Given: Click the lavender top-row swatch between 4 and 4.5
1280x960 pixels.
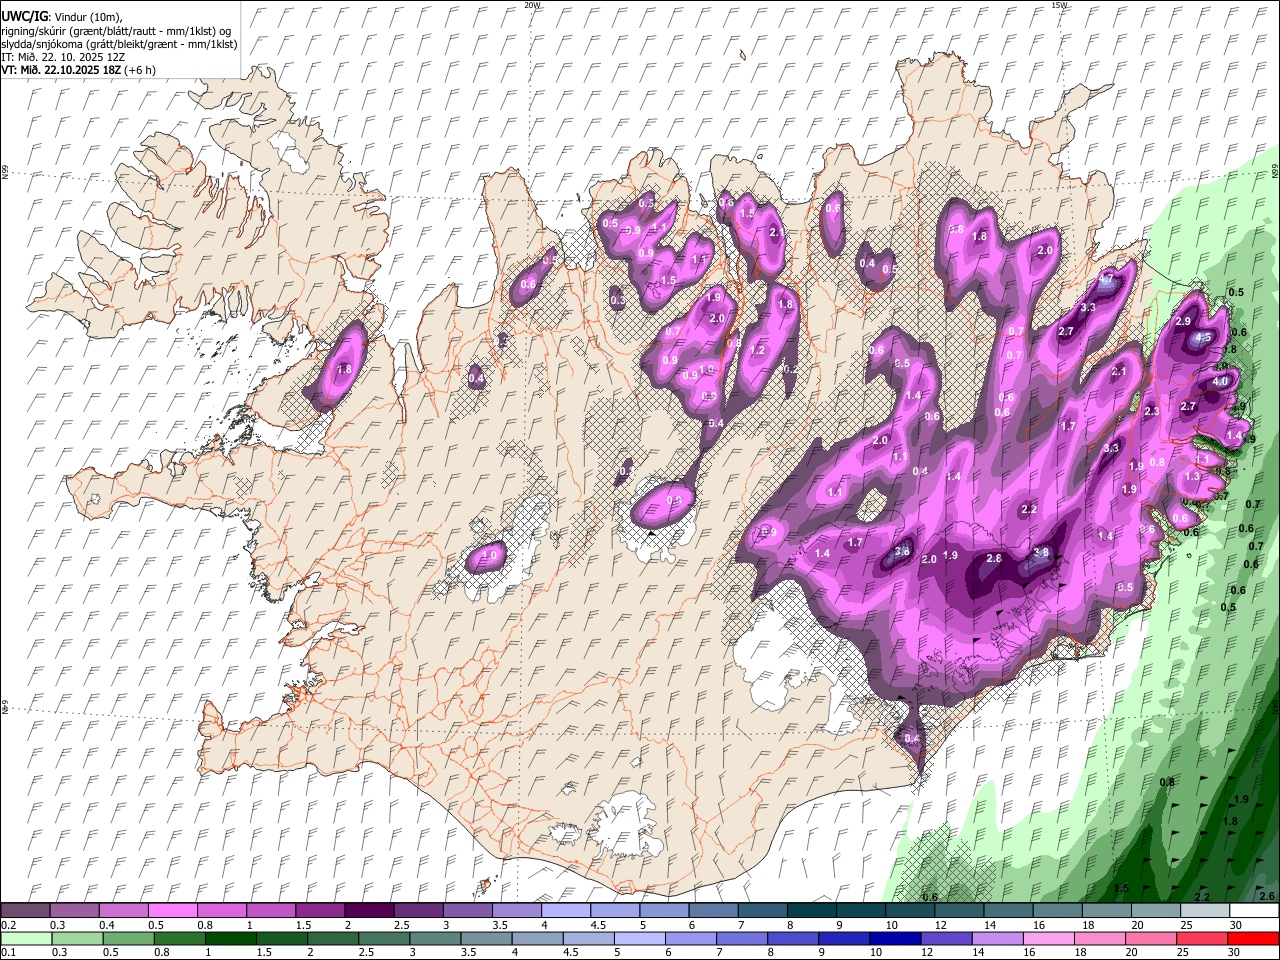Looking at the screenshot, I should coord(564,911).
